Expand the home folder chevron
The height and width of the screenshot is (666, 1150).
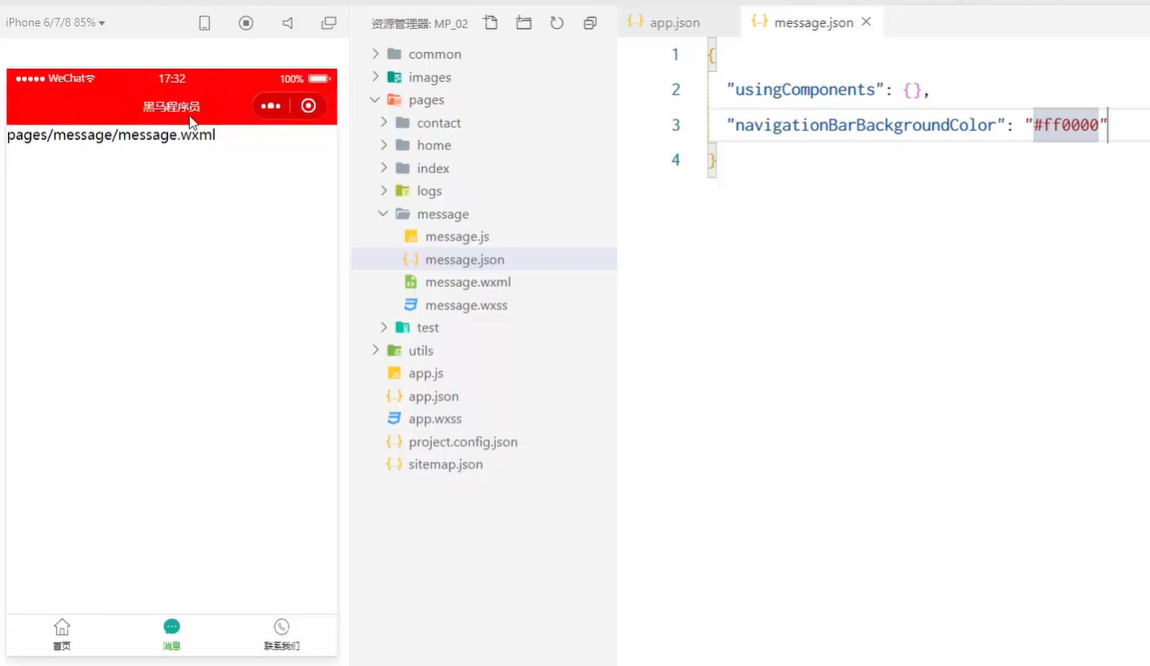(384, 144)
